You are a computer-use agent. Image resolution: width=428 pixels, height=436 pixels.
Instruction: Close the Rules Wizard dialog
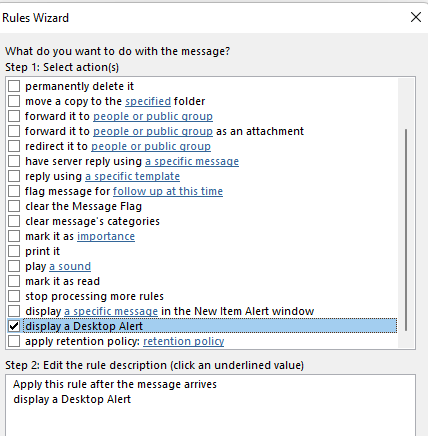[x=416, y=17]
